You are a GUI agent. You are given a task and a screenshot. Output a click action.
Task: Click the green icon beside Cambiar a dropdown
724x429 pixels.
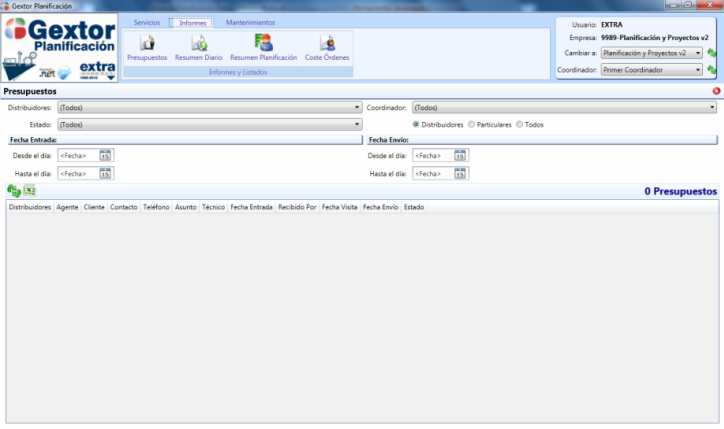(x=711, y=53)
